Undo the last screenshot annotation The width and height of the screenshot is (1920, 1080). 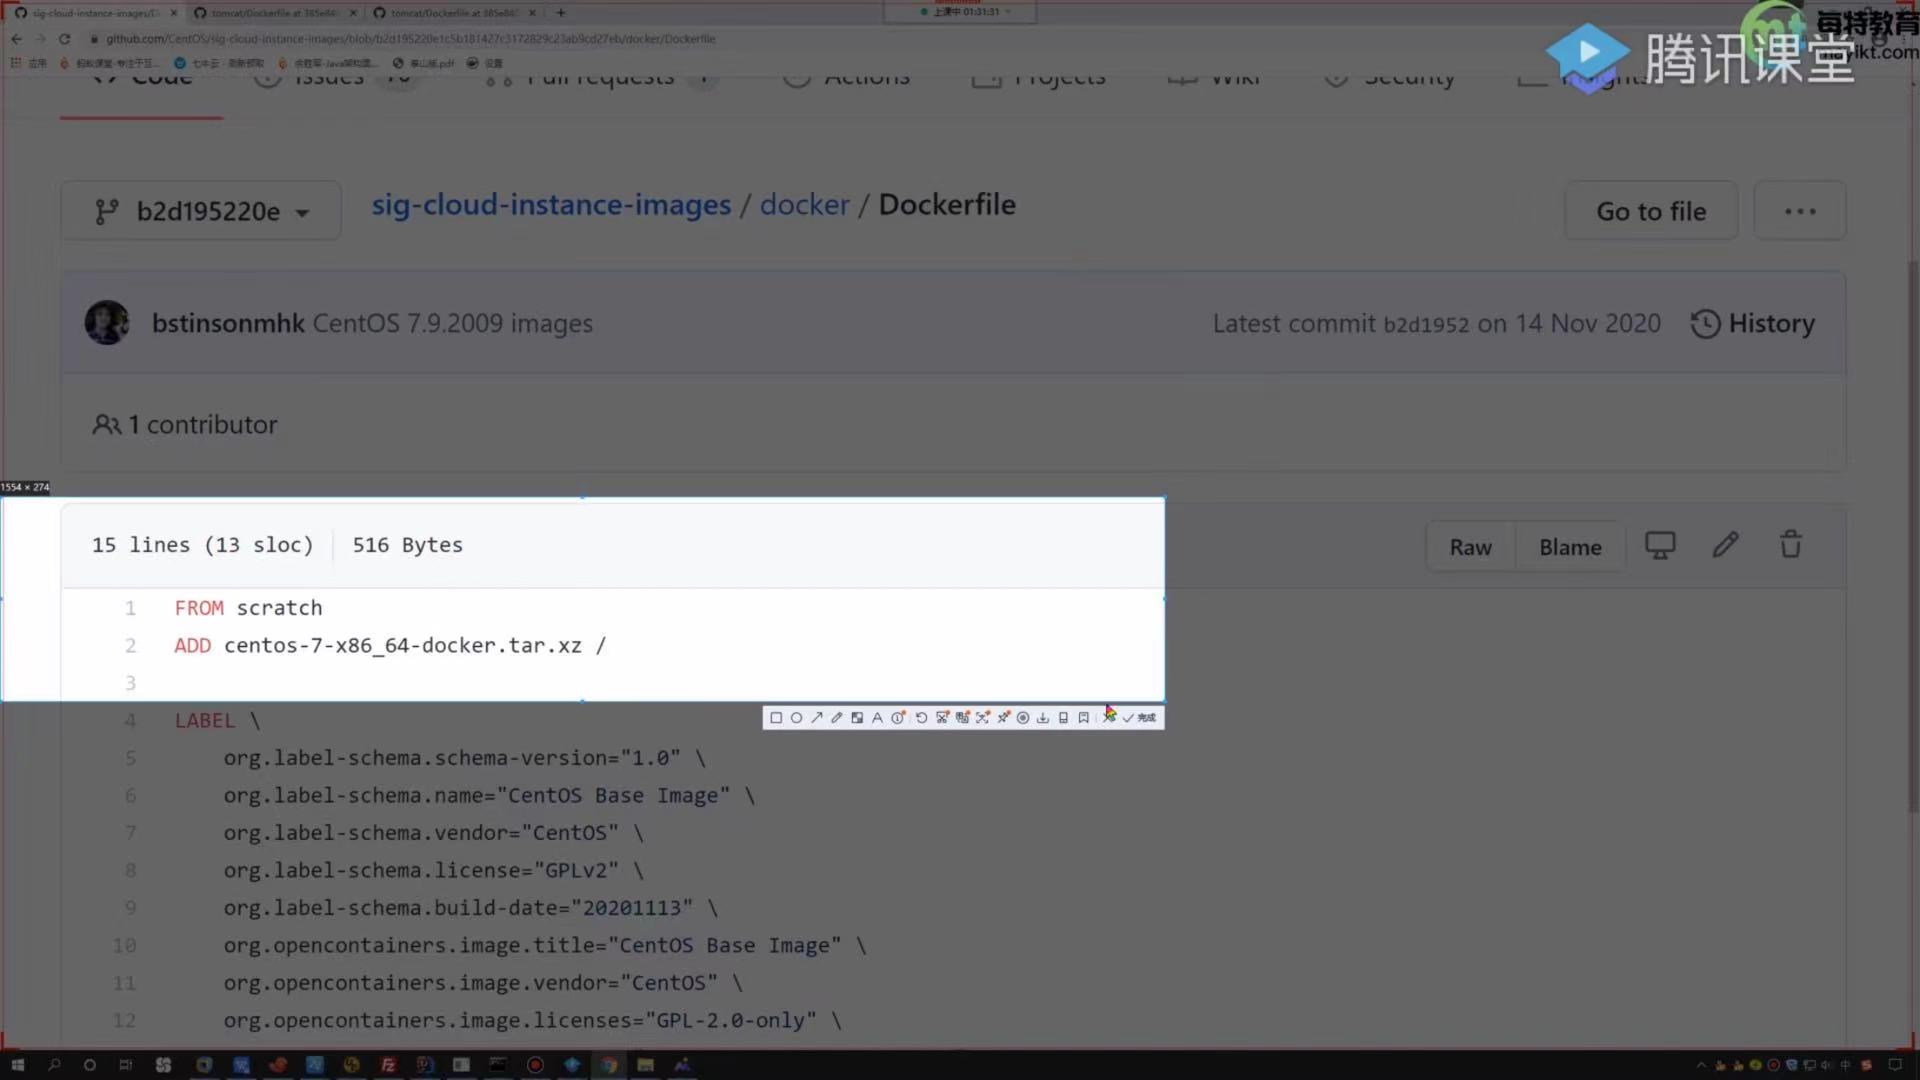tap(921, 718)
